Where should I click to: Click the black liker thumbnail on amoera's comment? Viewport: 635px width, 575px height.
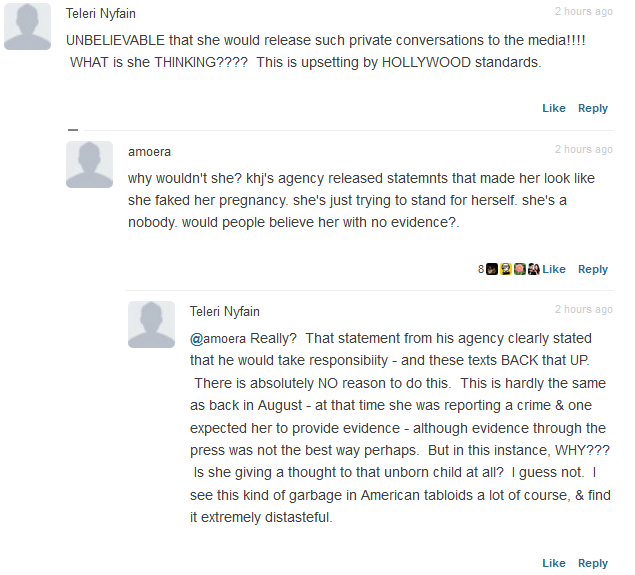pos(492,269)
